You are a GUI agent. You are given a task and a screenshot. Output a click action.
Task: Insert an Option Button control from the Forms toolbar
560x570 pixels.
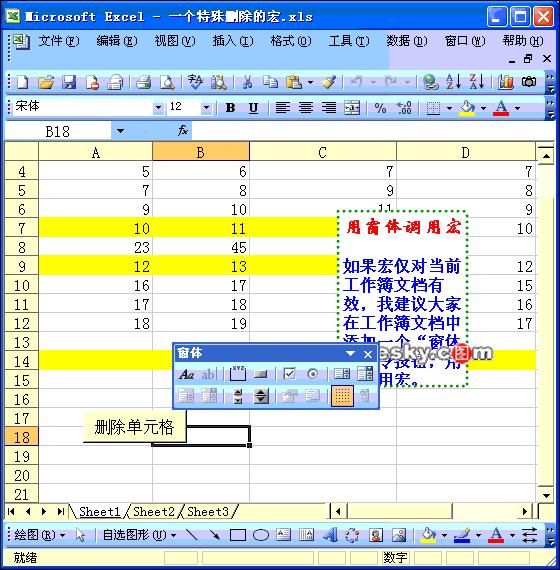coord(312,374)
